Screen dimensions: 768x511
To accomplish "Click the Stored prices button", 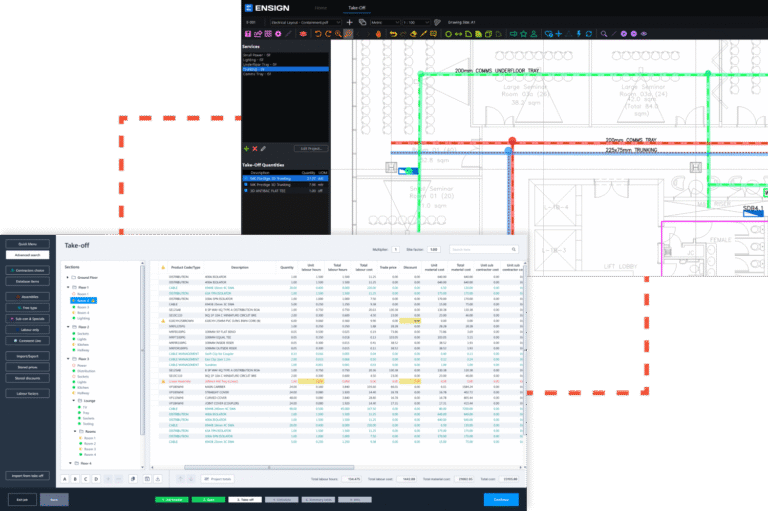I will [x=27, y=367].
